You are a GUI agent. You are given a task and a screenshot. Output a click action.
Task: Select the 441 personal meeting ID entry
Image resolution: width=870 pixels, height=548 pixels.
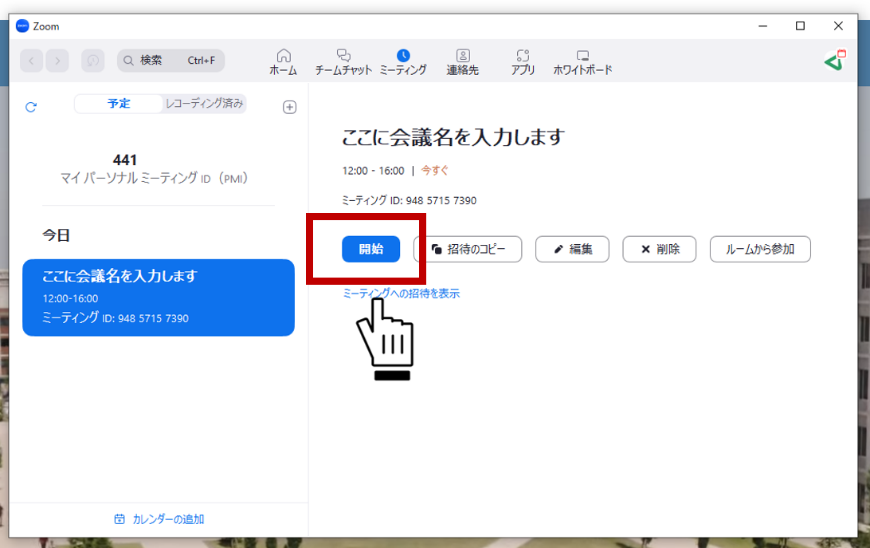pos(154,169)
